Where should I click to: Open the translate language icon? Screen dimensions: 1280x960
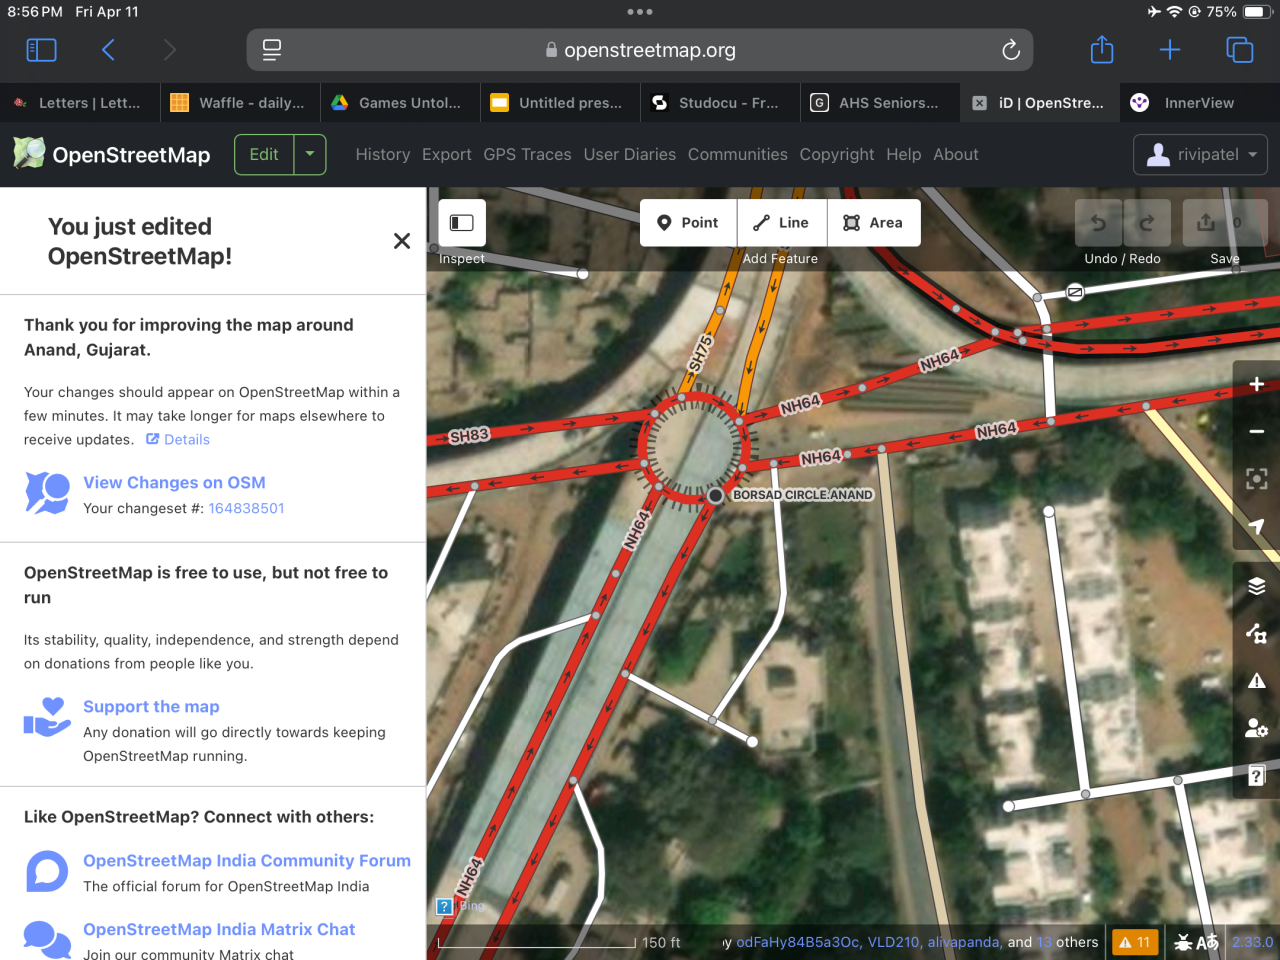click(1208, 942)
